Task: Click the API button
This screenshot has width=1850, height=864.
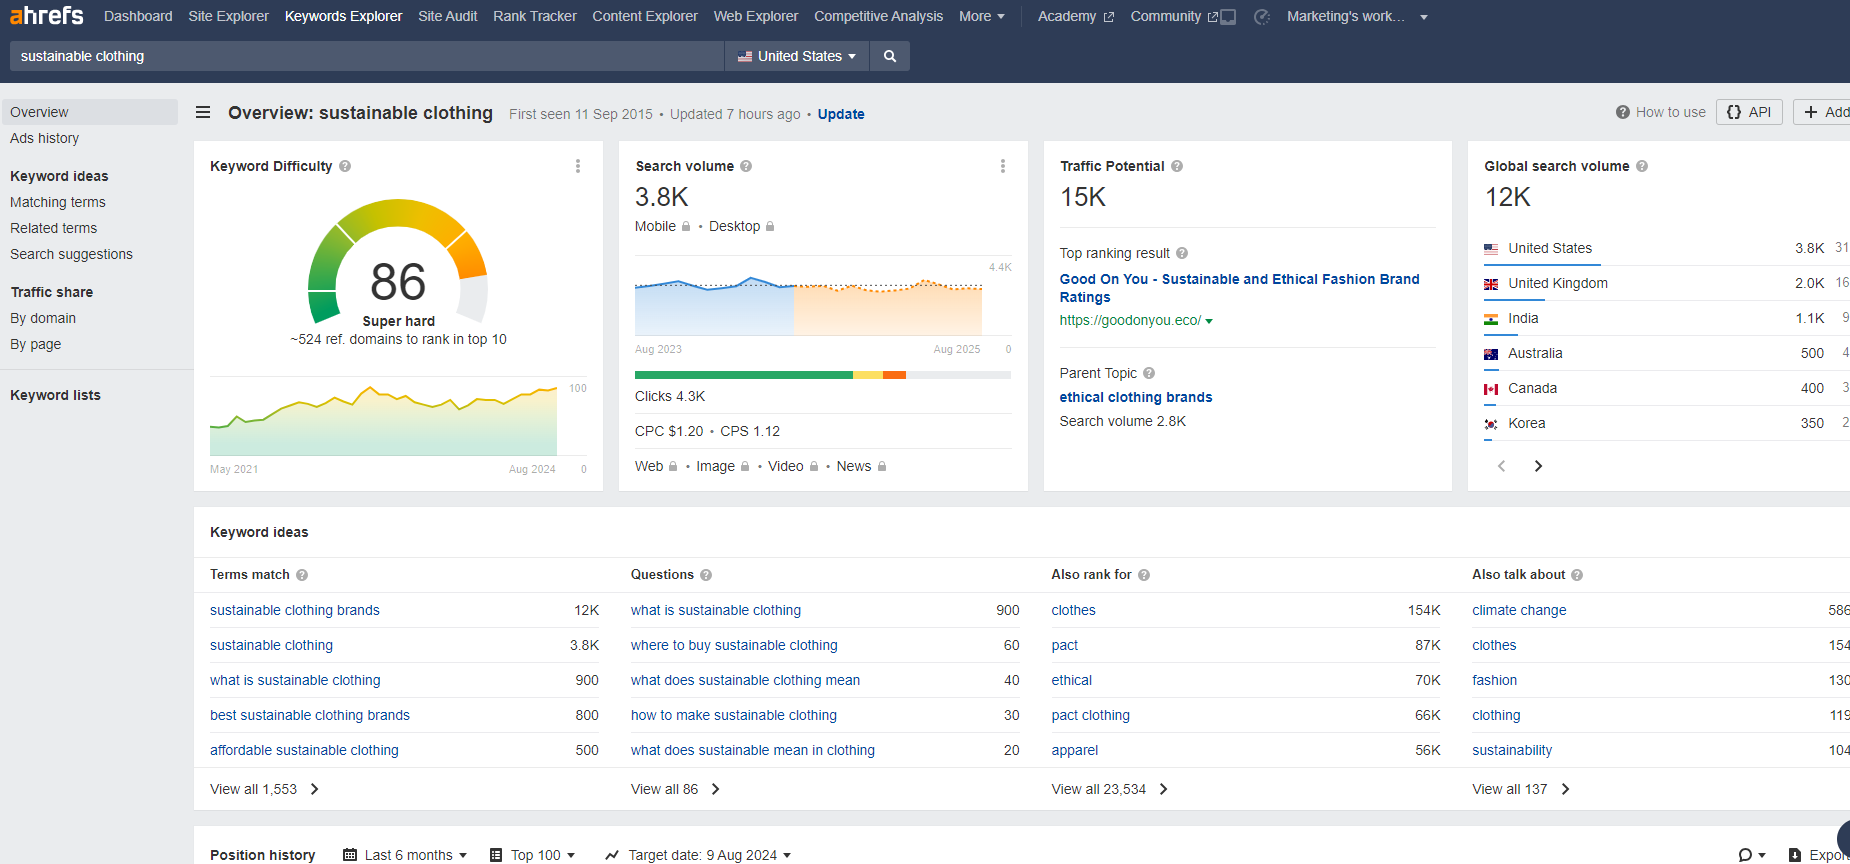Action: coord(1750,112)
